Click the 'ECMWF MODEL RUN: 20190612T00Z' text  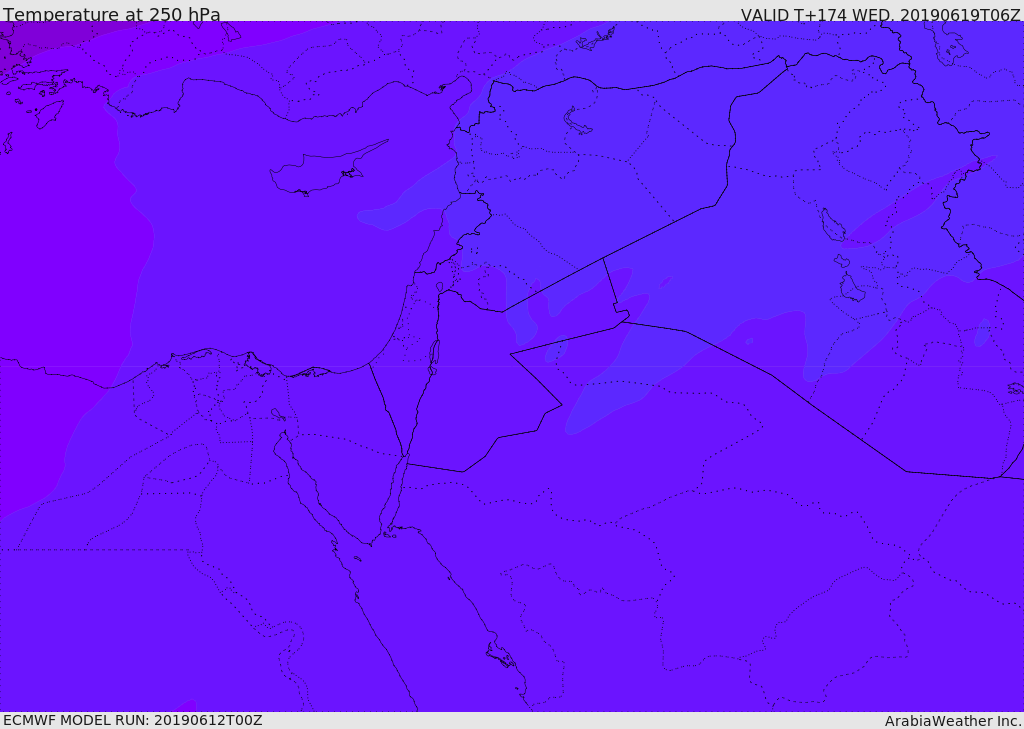click(133, 720)
